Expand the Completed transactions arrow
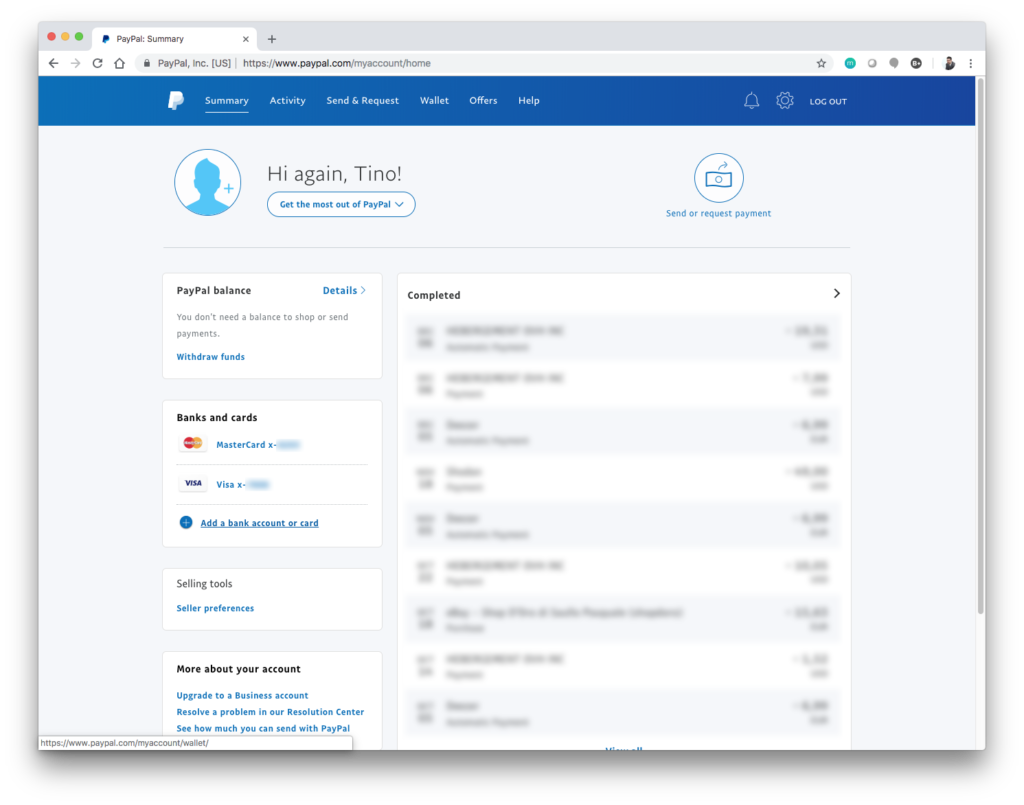The width and height of the screenshot is (1024, 805). coord(836,294)
